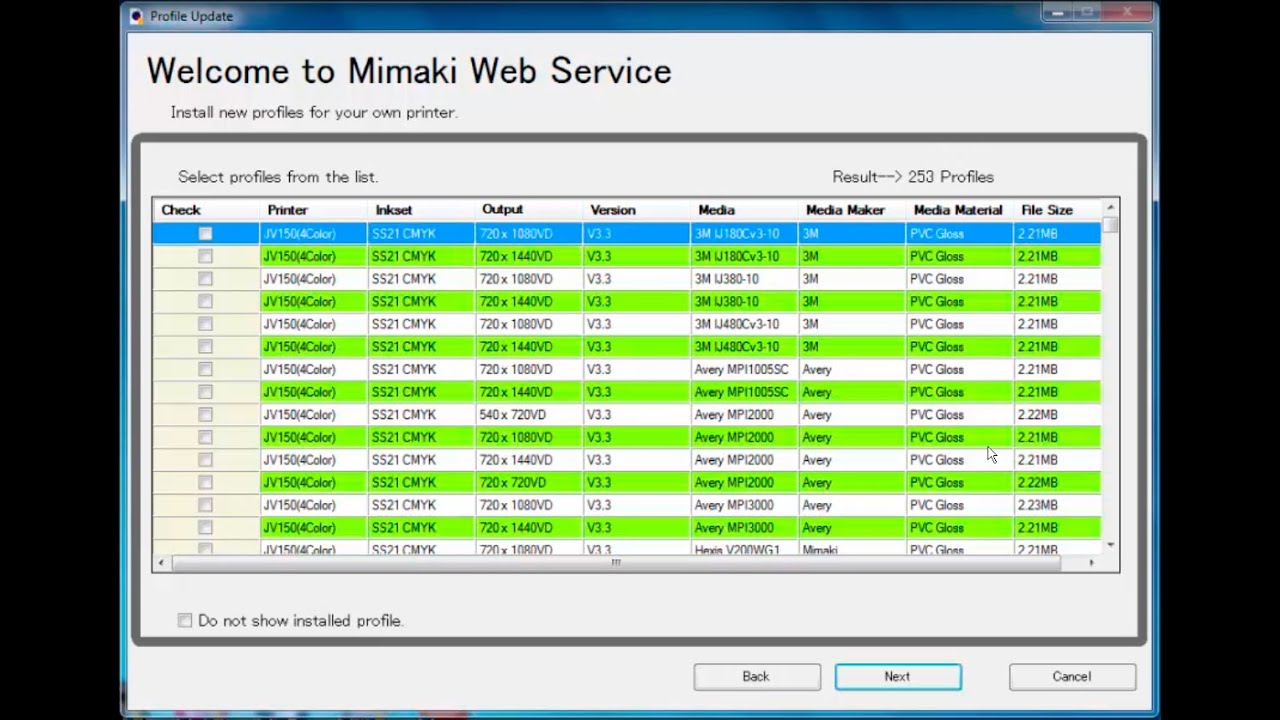Check the 720 x 1080VD Avery MPI3000 profile
Screen dimensions: 1280x720
pos(205,505)
